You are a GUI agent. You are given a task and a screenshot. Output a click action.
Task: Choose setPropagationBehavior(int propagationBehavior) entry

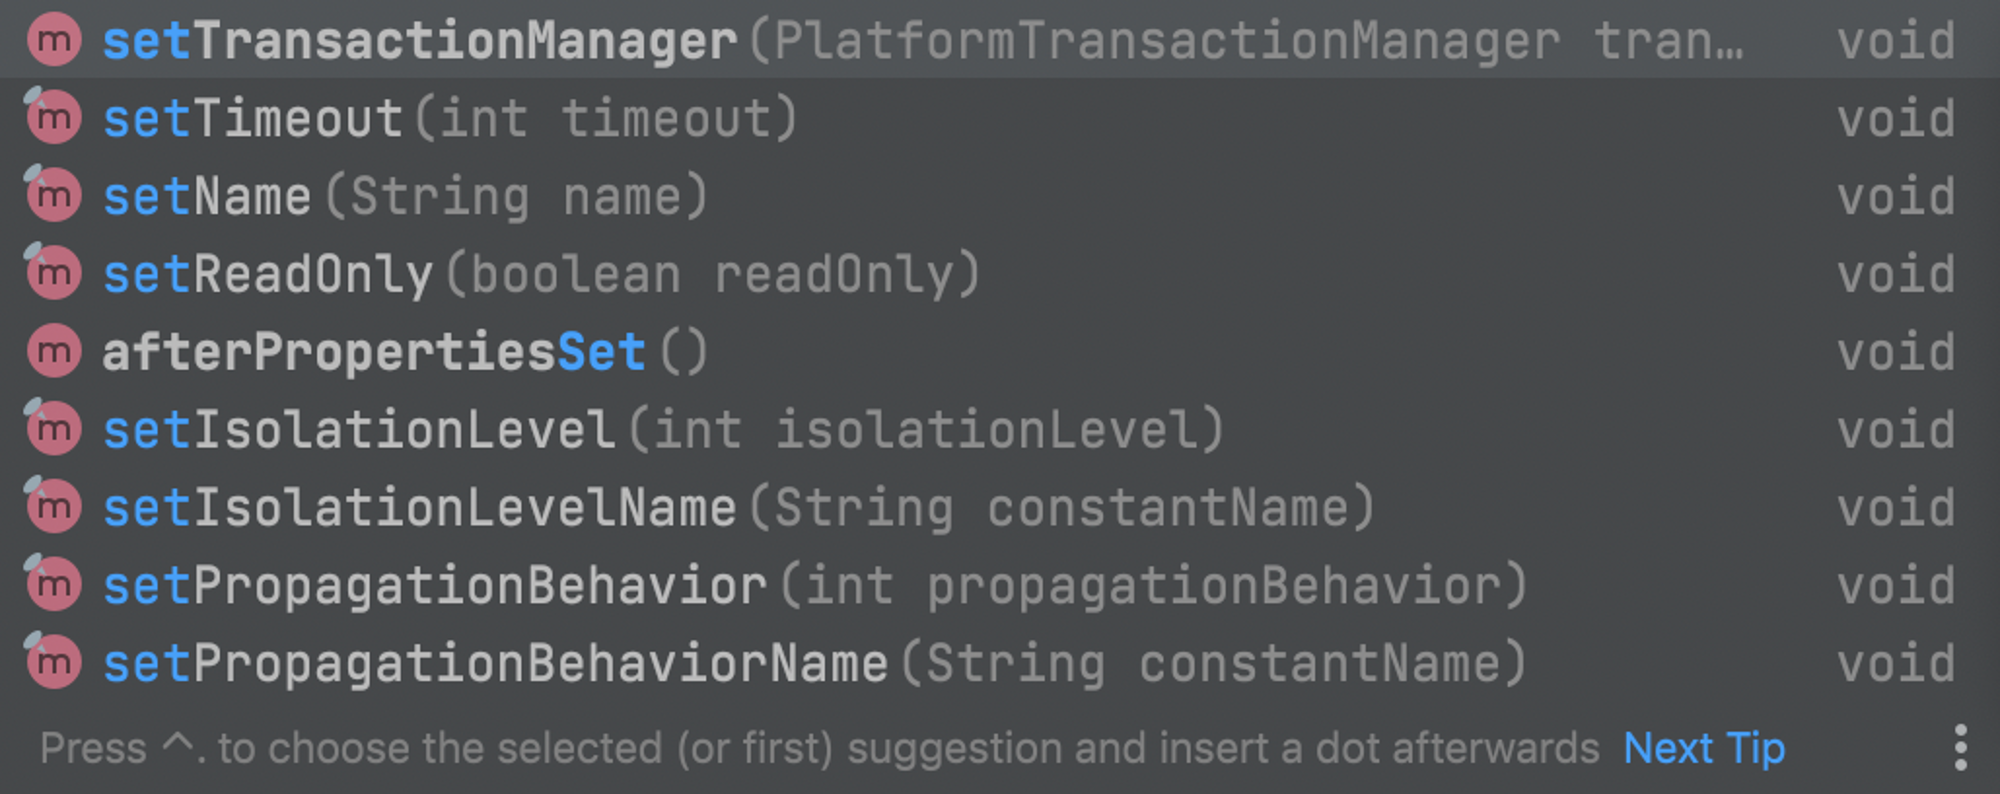point(1000,586)
